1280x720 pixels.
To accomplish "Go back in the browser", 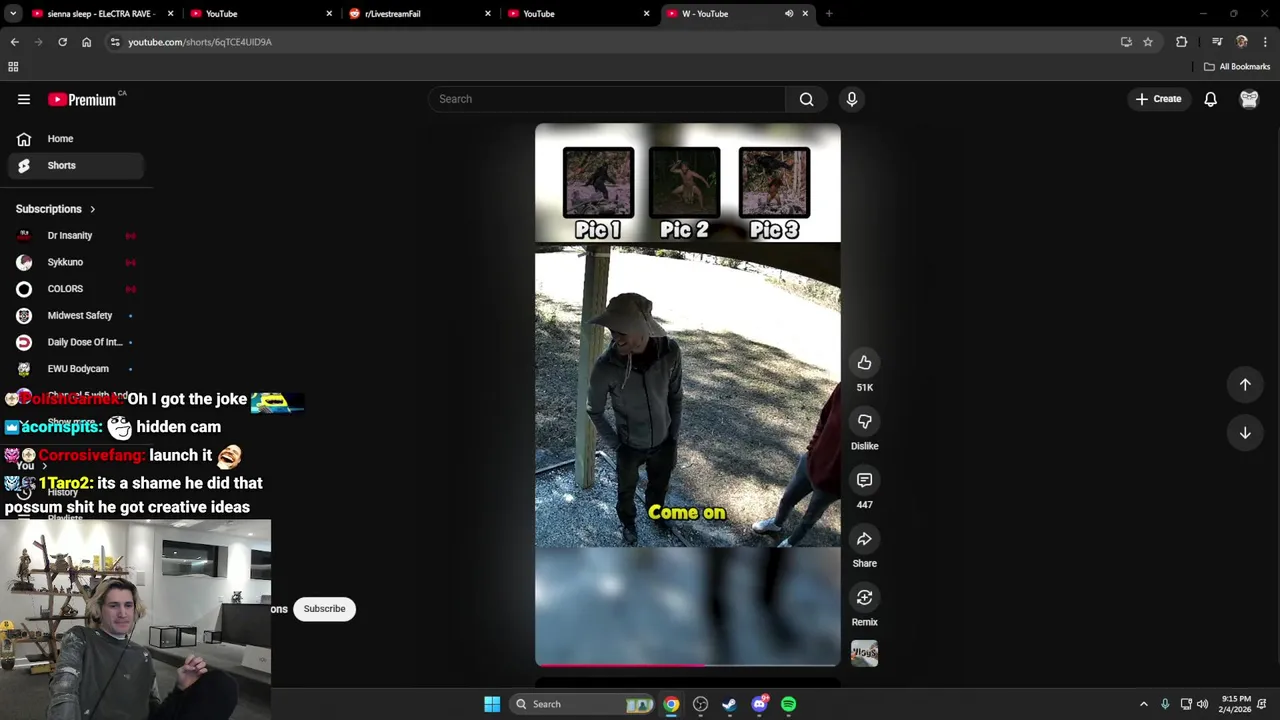I will coord(14,42).
